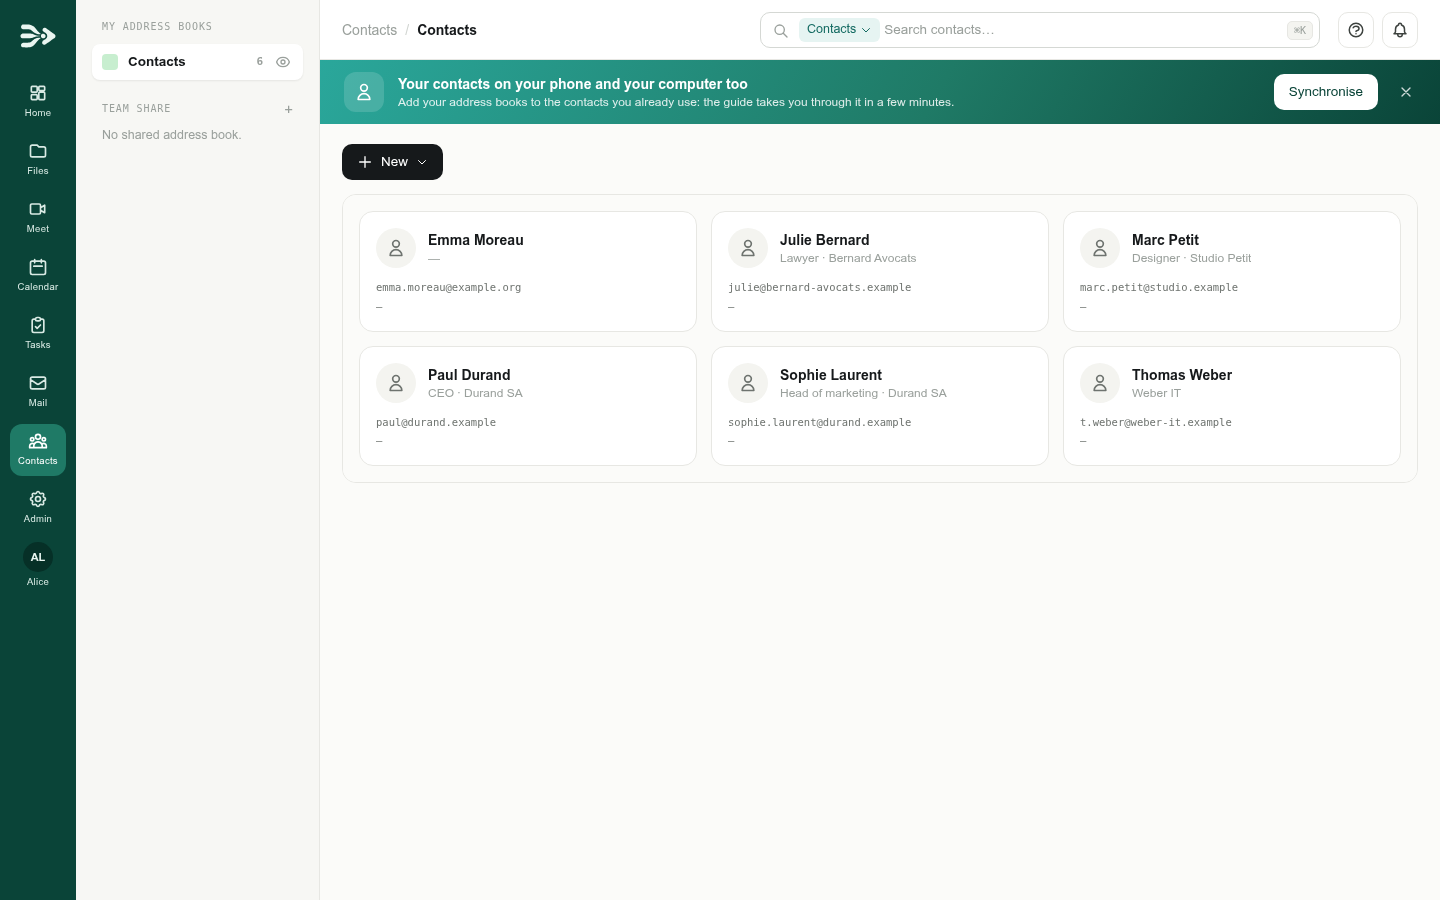Open Paul Durand's contact card
Viewport: 1440px width, 900px height.
528,406
